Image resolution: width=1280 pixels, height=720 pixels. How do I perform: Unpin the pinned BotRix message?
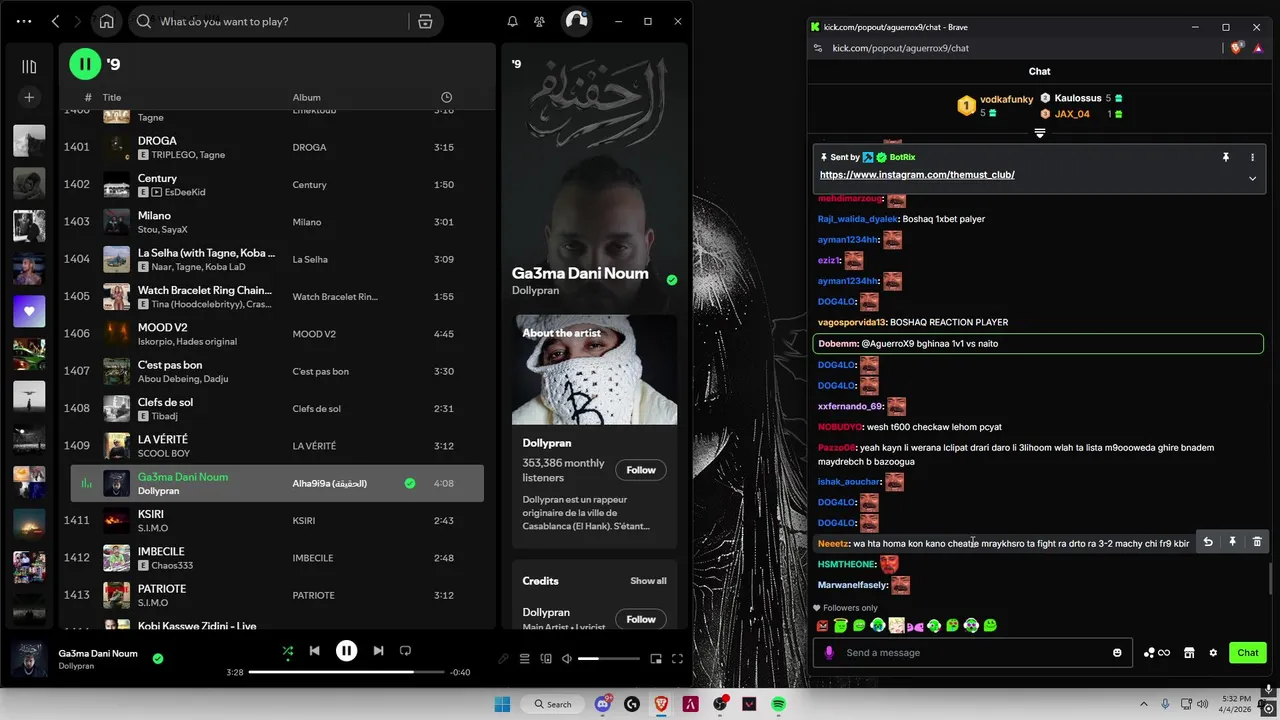1225,157
